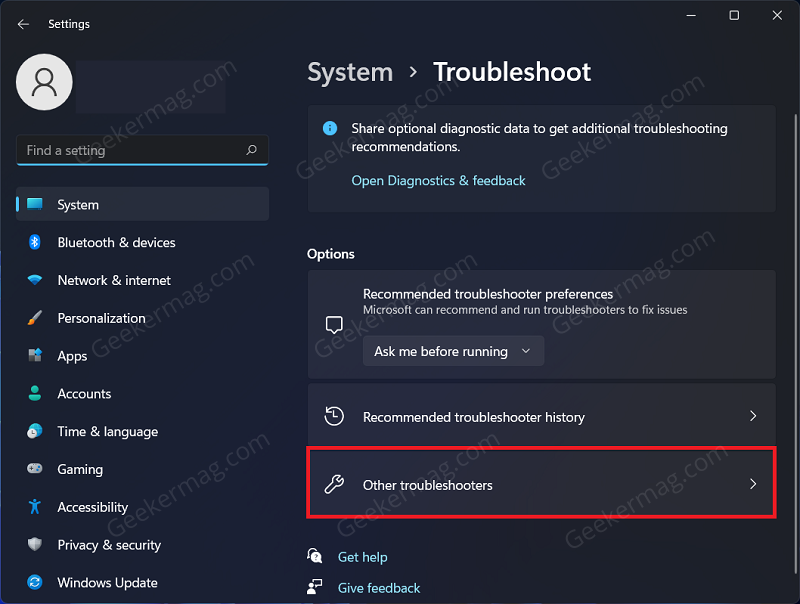800x604 pixels.
Task: Select the System monitor icon
Action: pyautogui.click(x=35, y=204)
